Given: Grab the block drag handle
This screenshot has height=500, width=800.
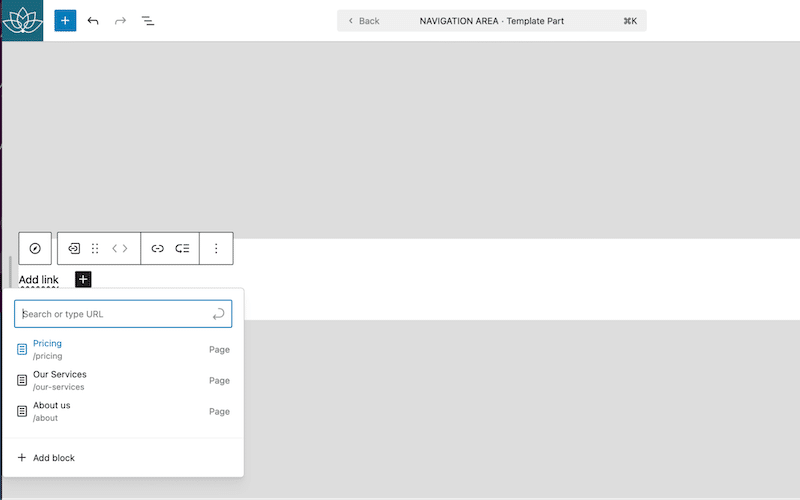Looking at the screenshot, I should point(95,248).
